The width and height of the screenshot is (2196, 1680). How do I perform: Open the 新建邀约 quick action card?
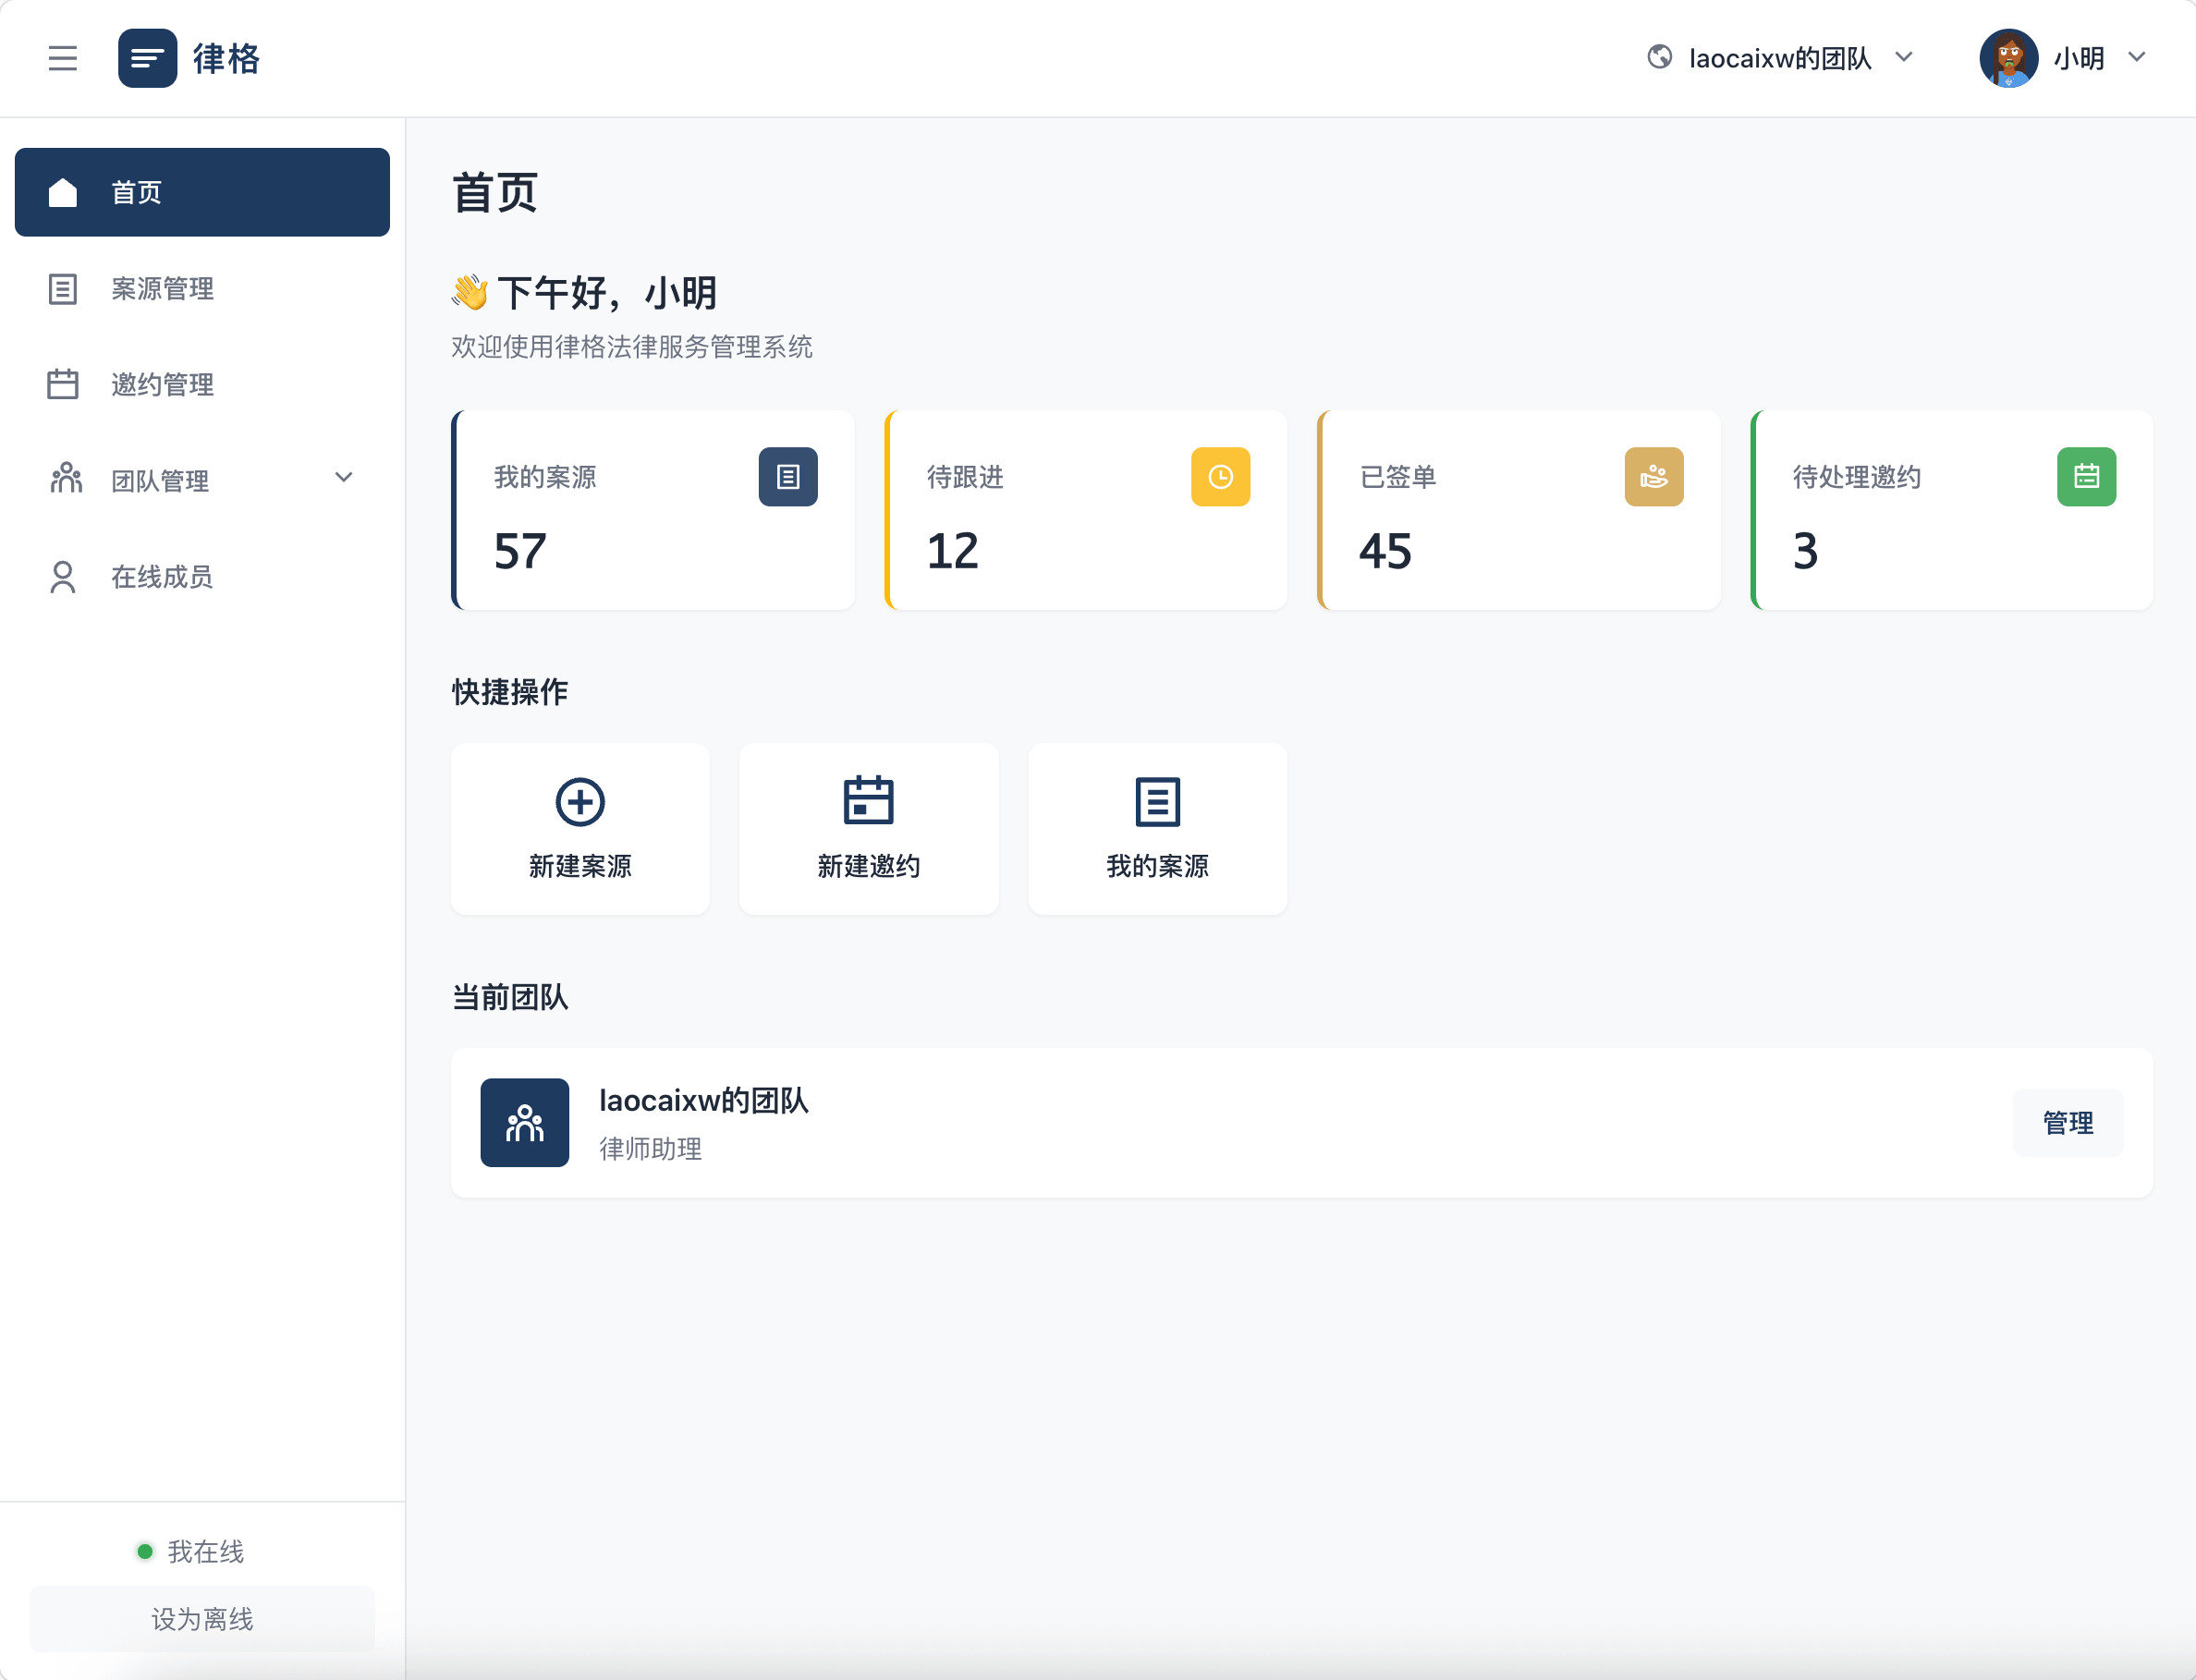tap(868, 828)
